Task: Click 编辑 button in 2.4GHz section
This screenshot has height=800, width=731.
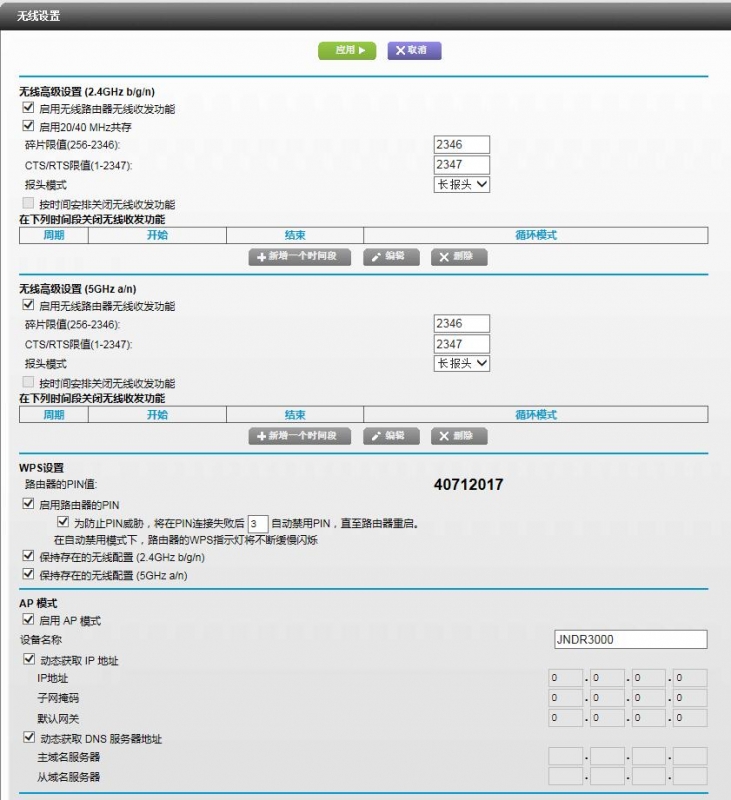Action: [391, 257]
